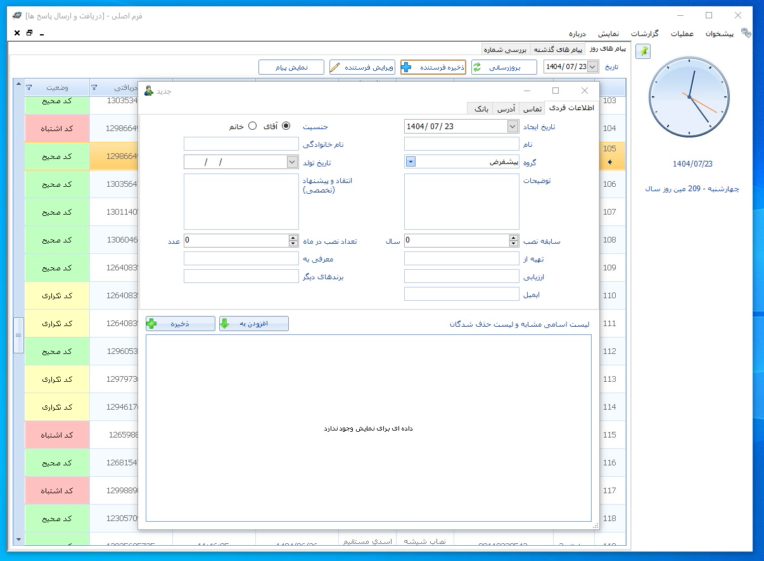Decrease the تعداد نصب در ماه value

click(x=293, y=243)
